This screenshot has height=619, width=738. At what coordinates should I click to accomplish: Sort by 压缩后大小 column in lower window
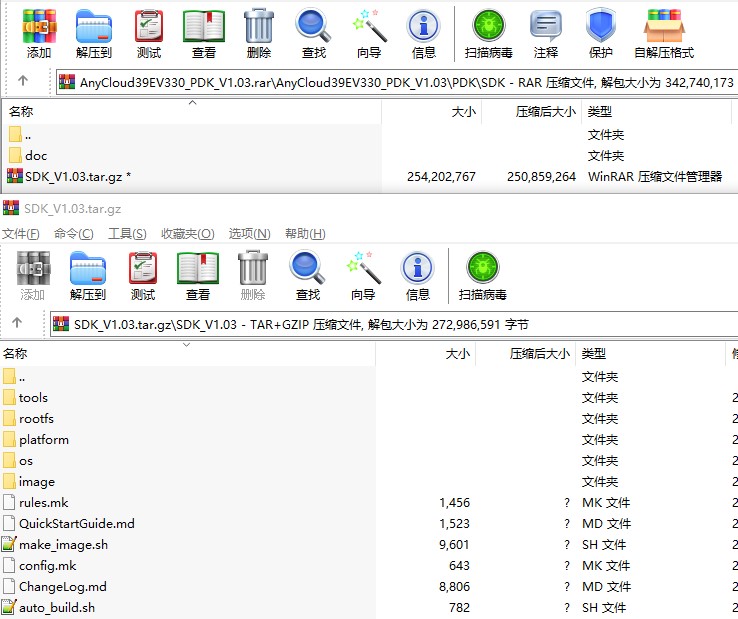pyautogui.click(x=526, y=354)
